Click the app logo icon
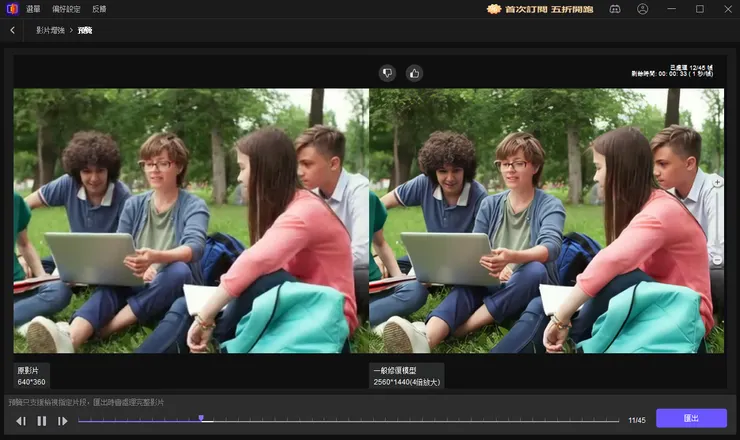740x440 pixels. [x=12, y=9]
